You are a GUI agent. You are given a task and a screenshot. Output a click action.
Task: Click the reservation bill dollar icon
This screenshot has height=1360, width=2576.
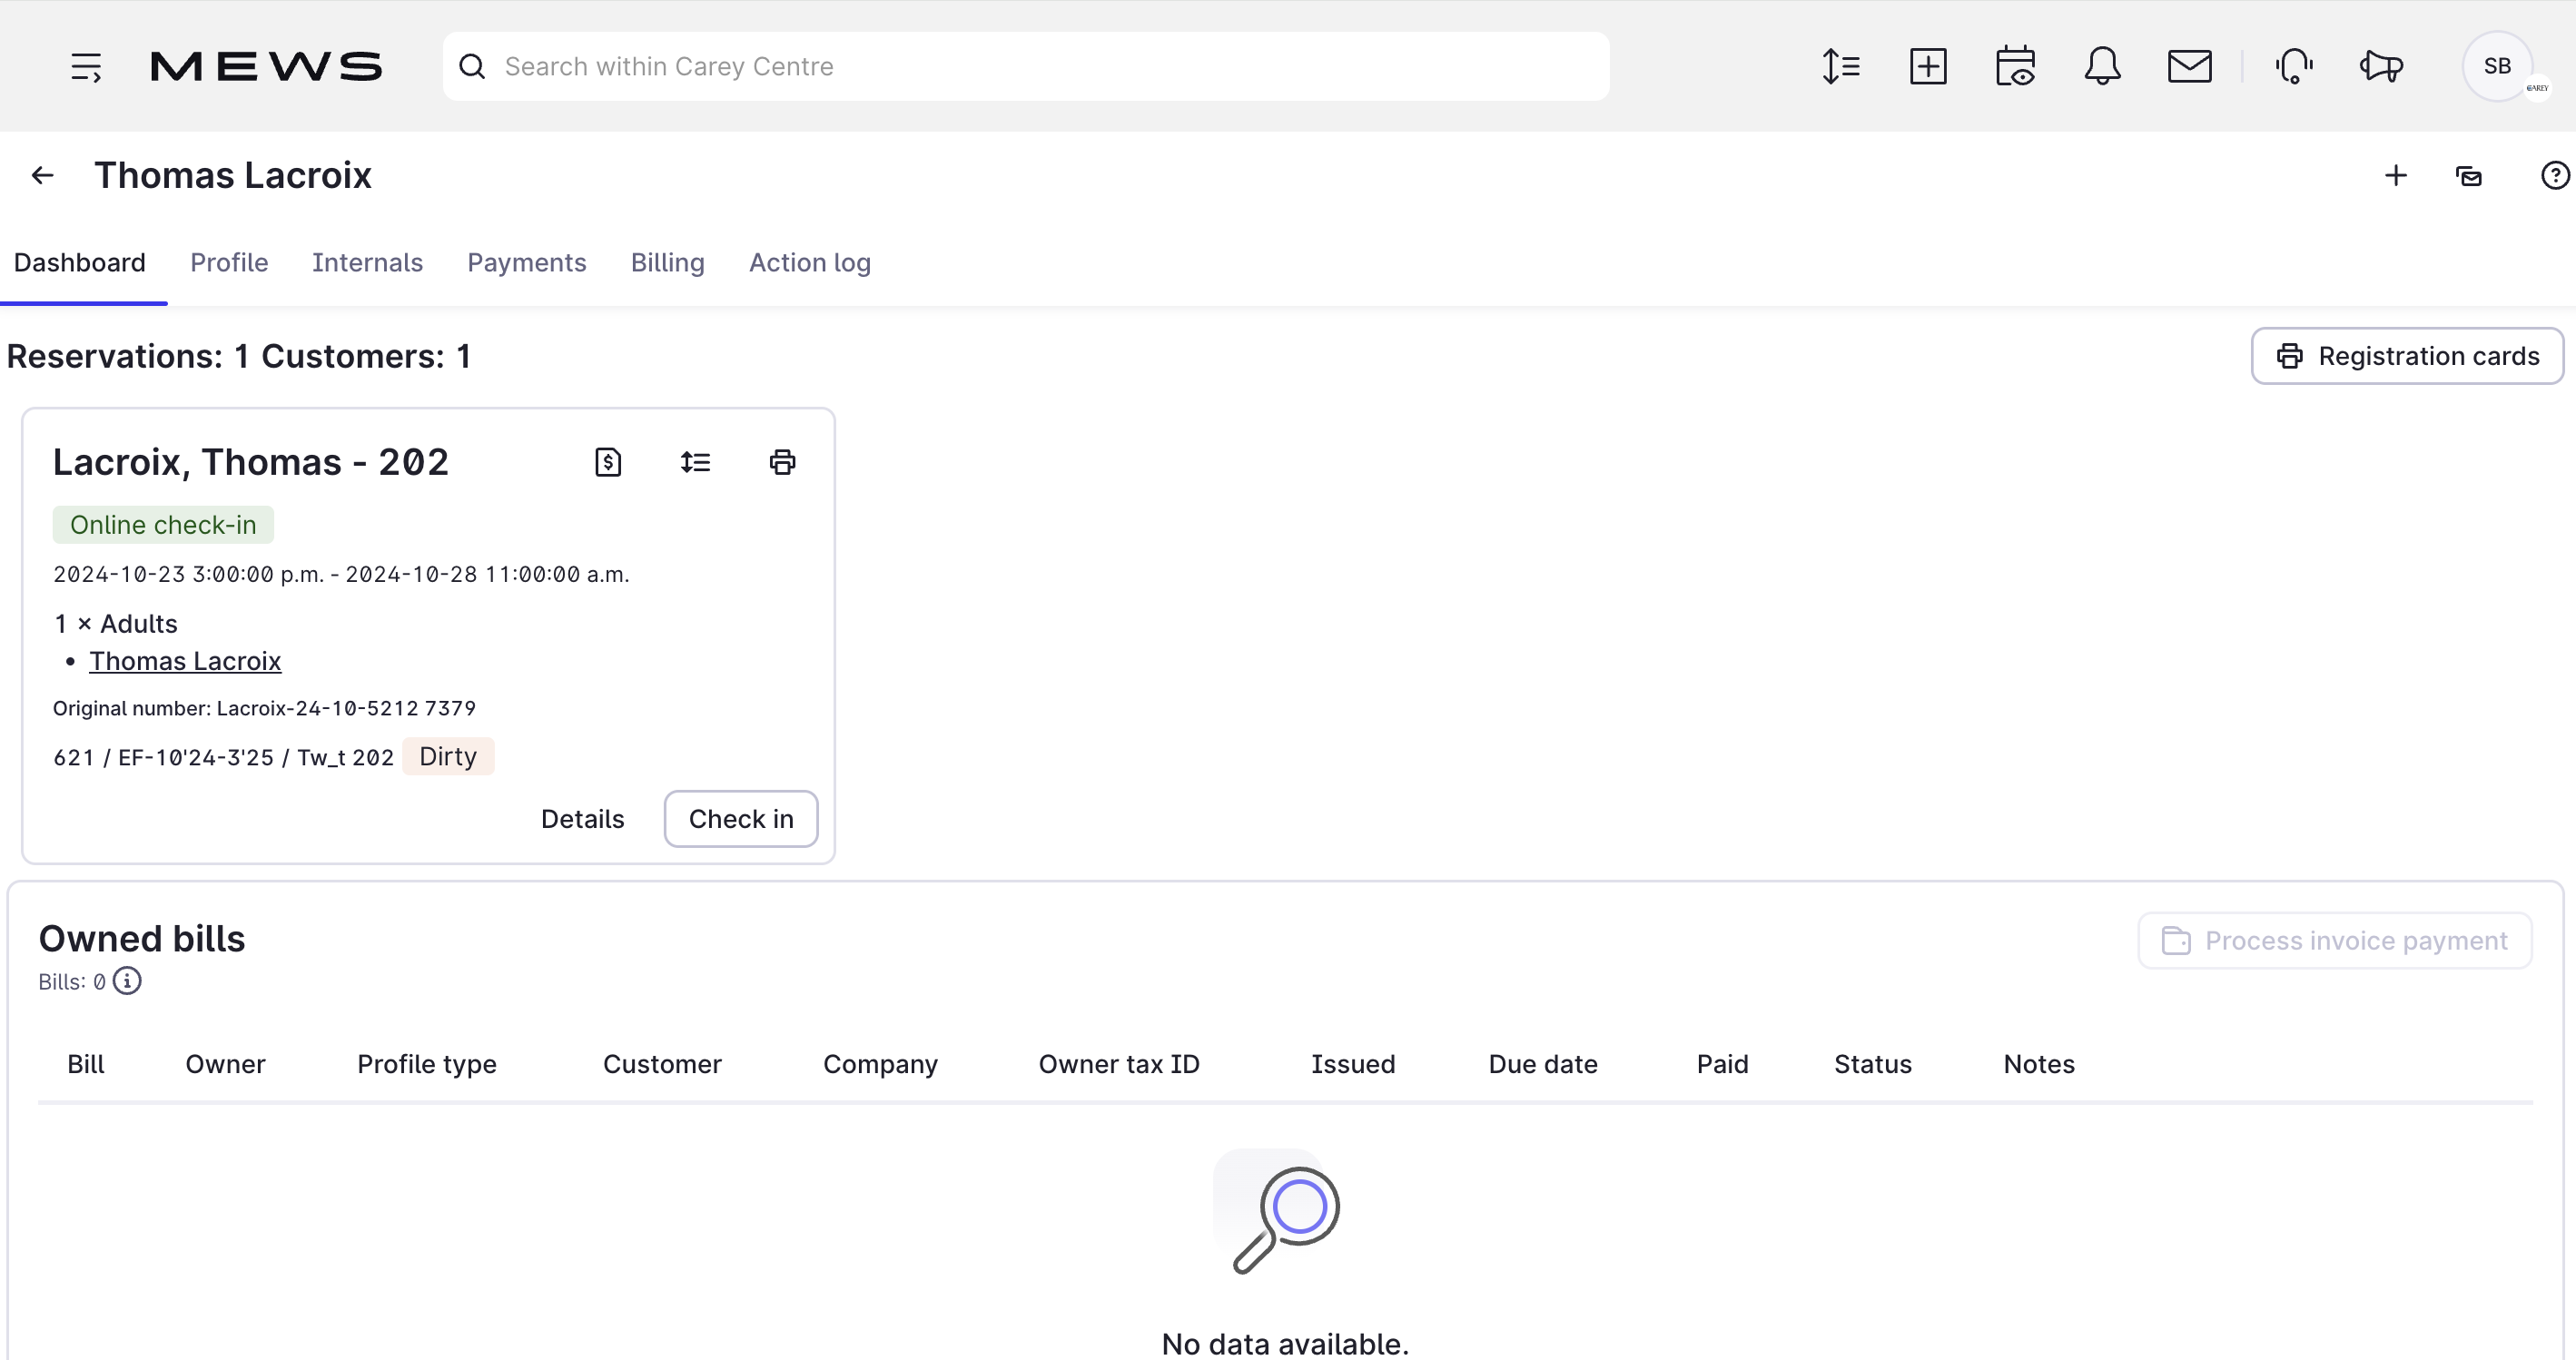608,462
